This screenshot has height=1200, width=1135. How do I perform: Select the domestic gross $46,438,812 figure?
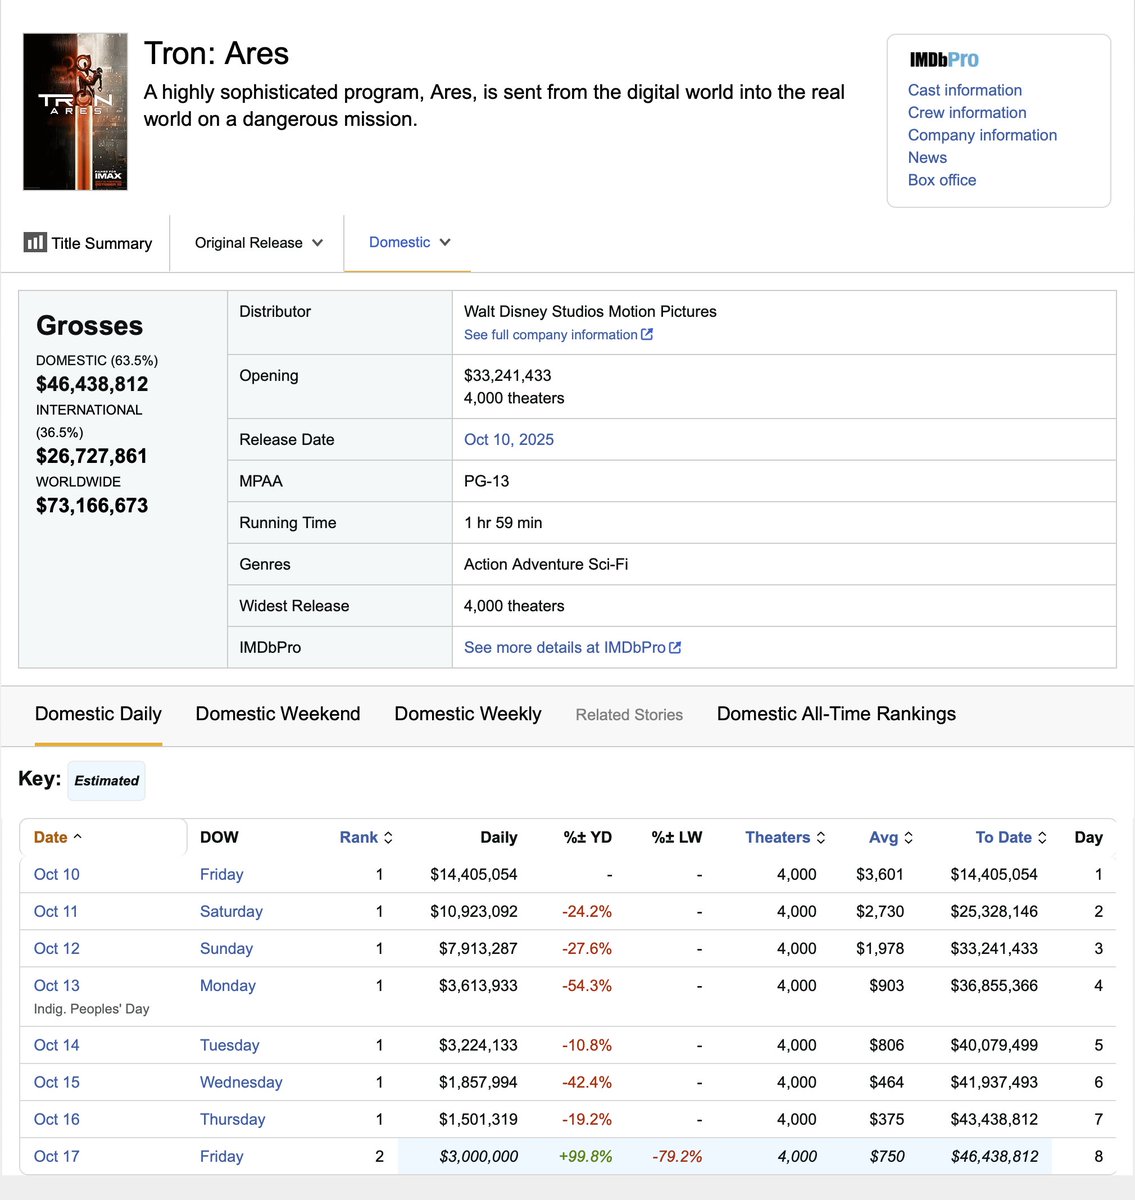coord(92,384)
